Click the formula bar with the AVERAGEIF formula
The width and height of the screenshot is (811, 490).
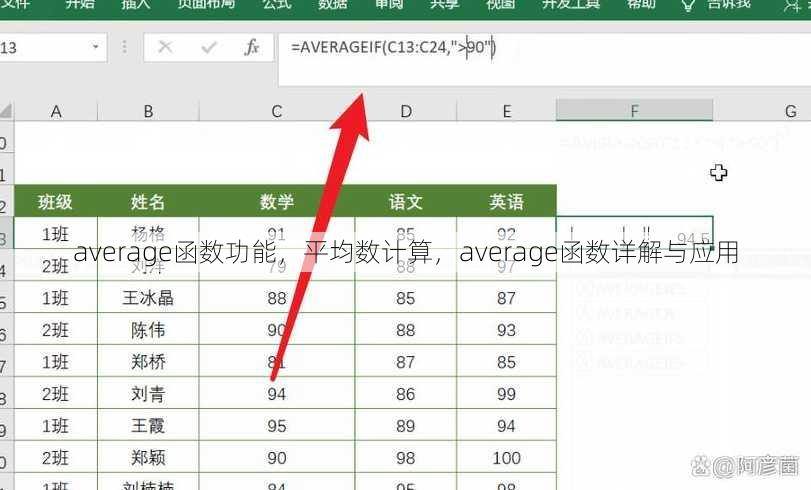(544, 60)
